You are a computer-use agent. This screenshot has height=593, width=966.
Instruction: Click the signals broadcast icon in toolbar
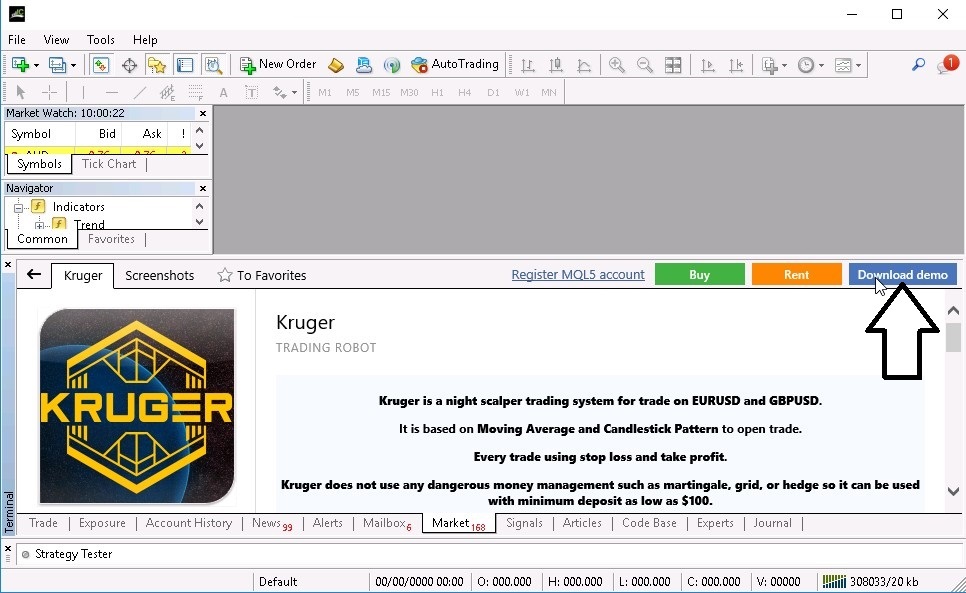(x=392, y=65)
